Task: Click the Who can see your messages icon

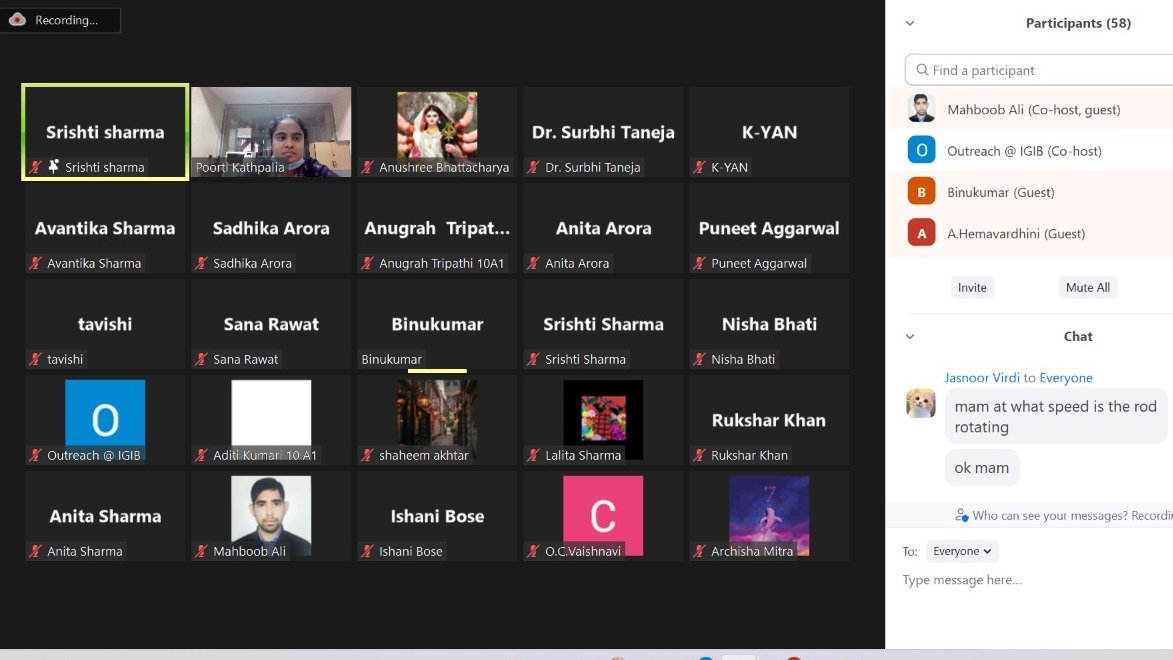Action: [x=961, y=515]
